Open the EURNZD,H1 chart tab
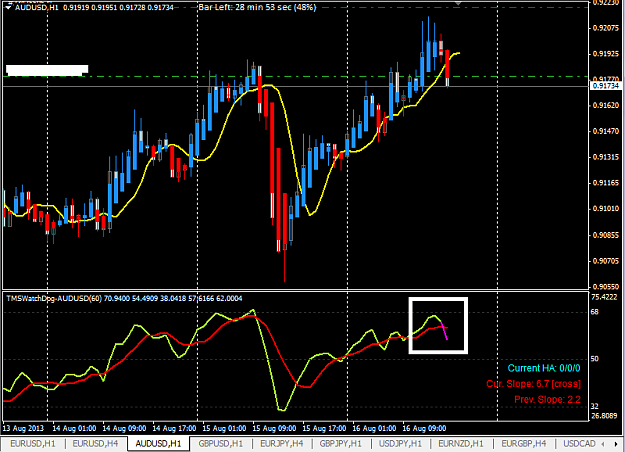The width and height of the screenshot is (625, 452). pos(461,444)
